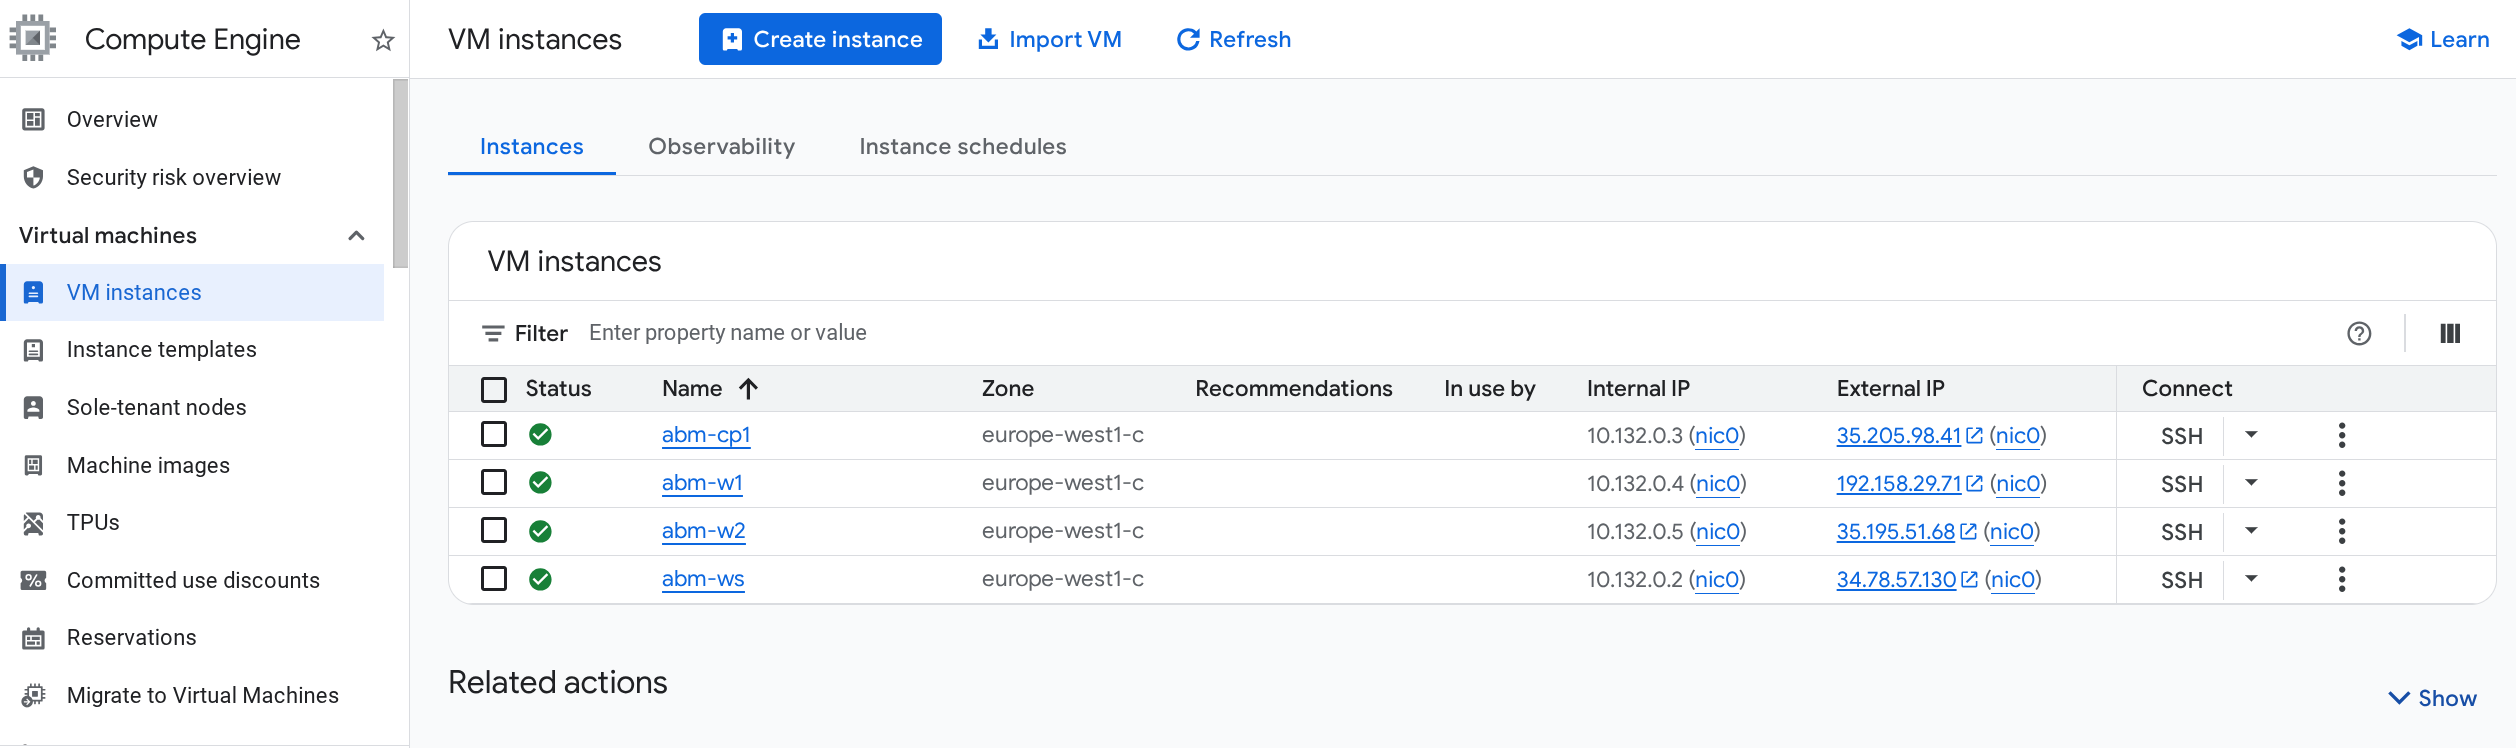Click external link icon beside 35.195.51.68
Viewport: 2516px width, 748px height.
(x=1968, y=531)
